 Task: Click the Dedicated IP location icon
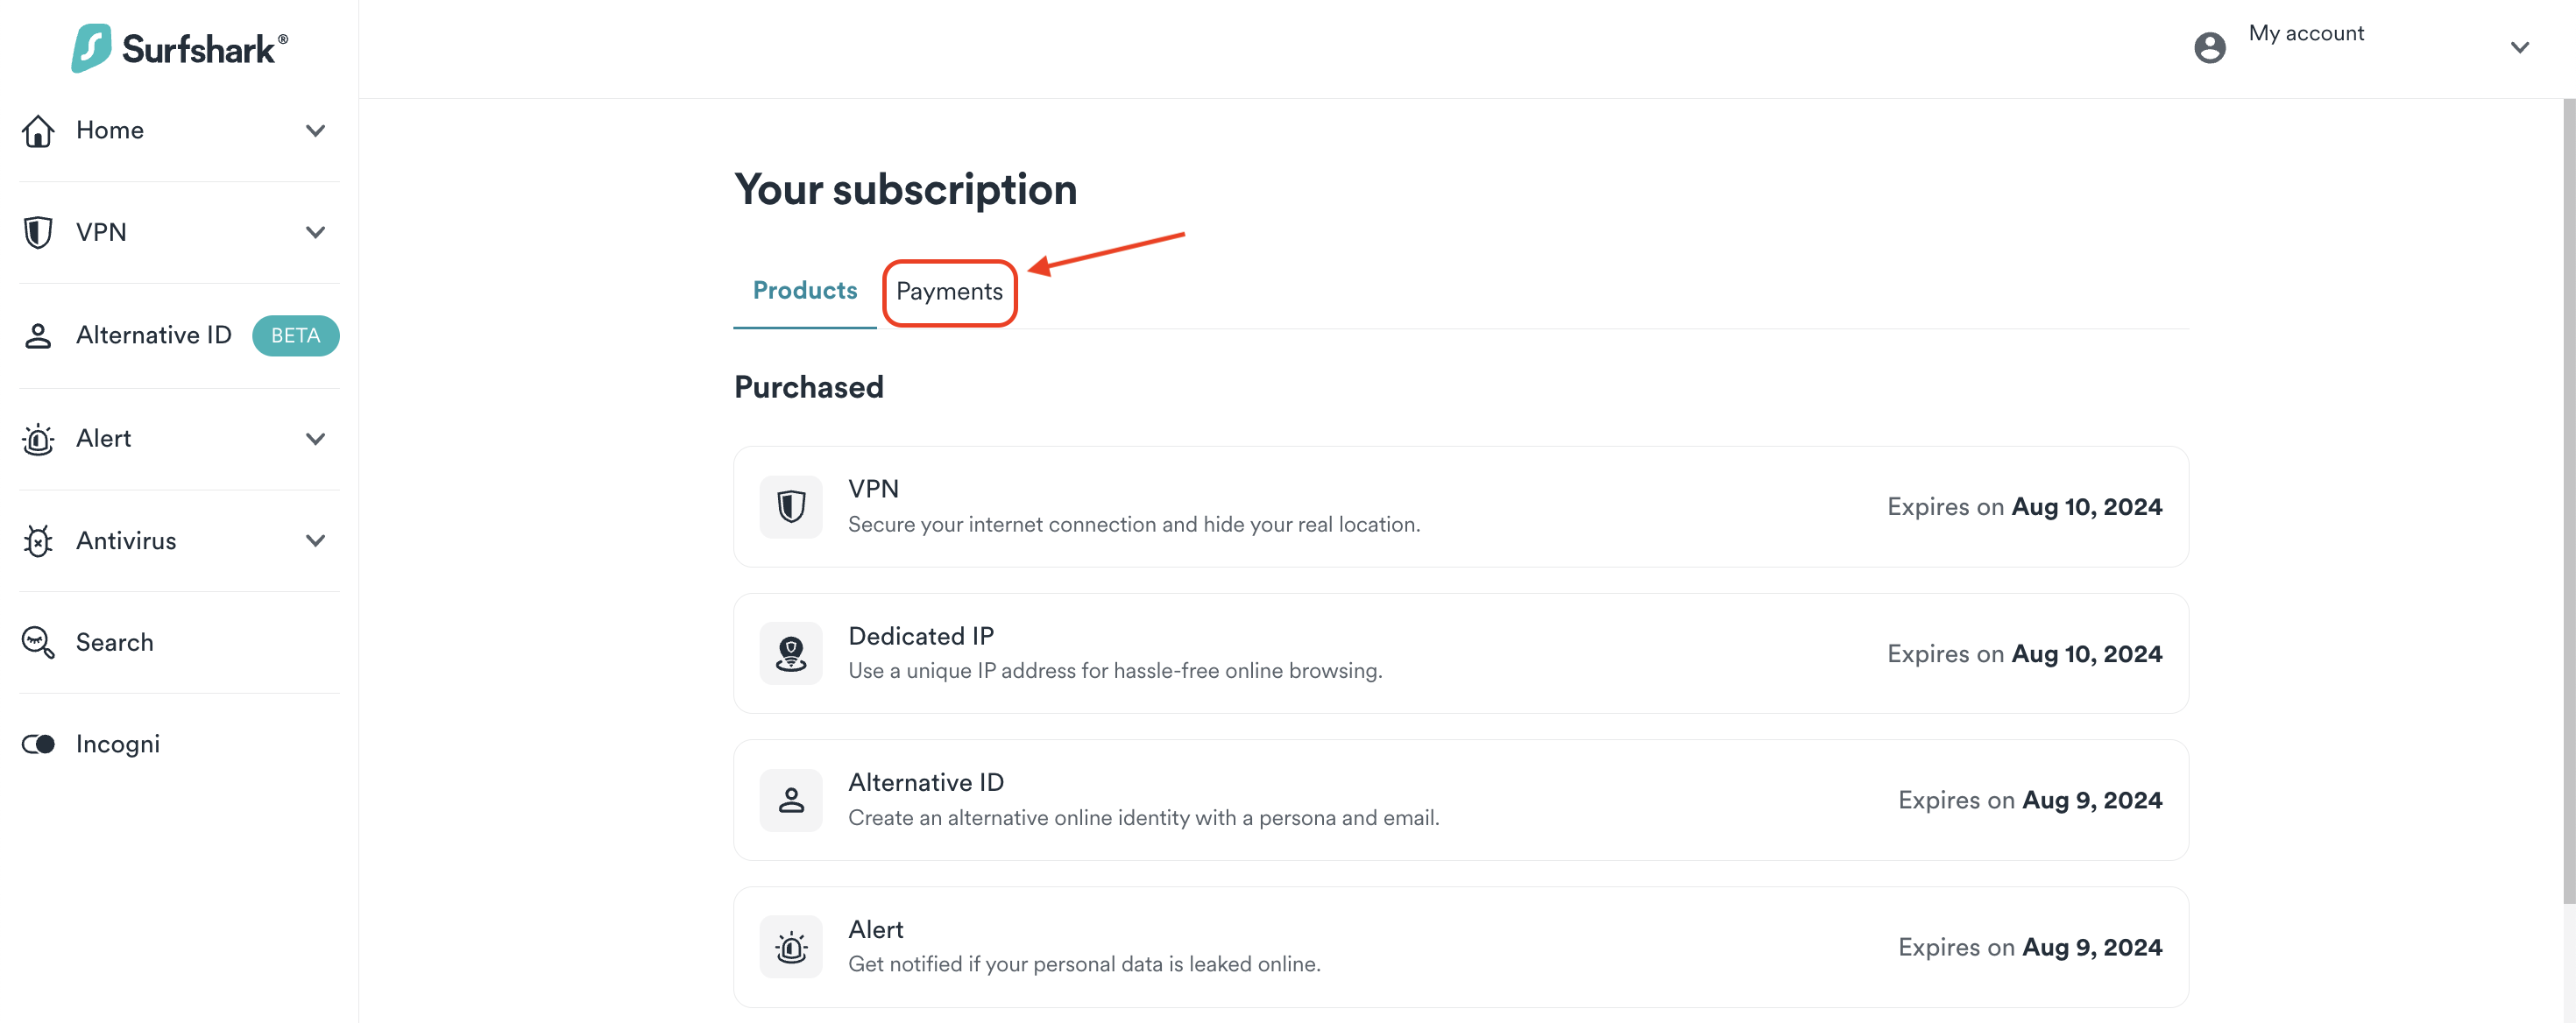790,654
